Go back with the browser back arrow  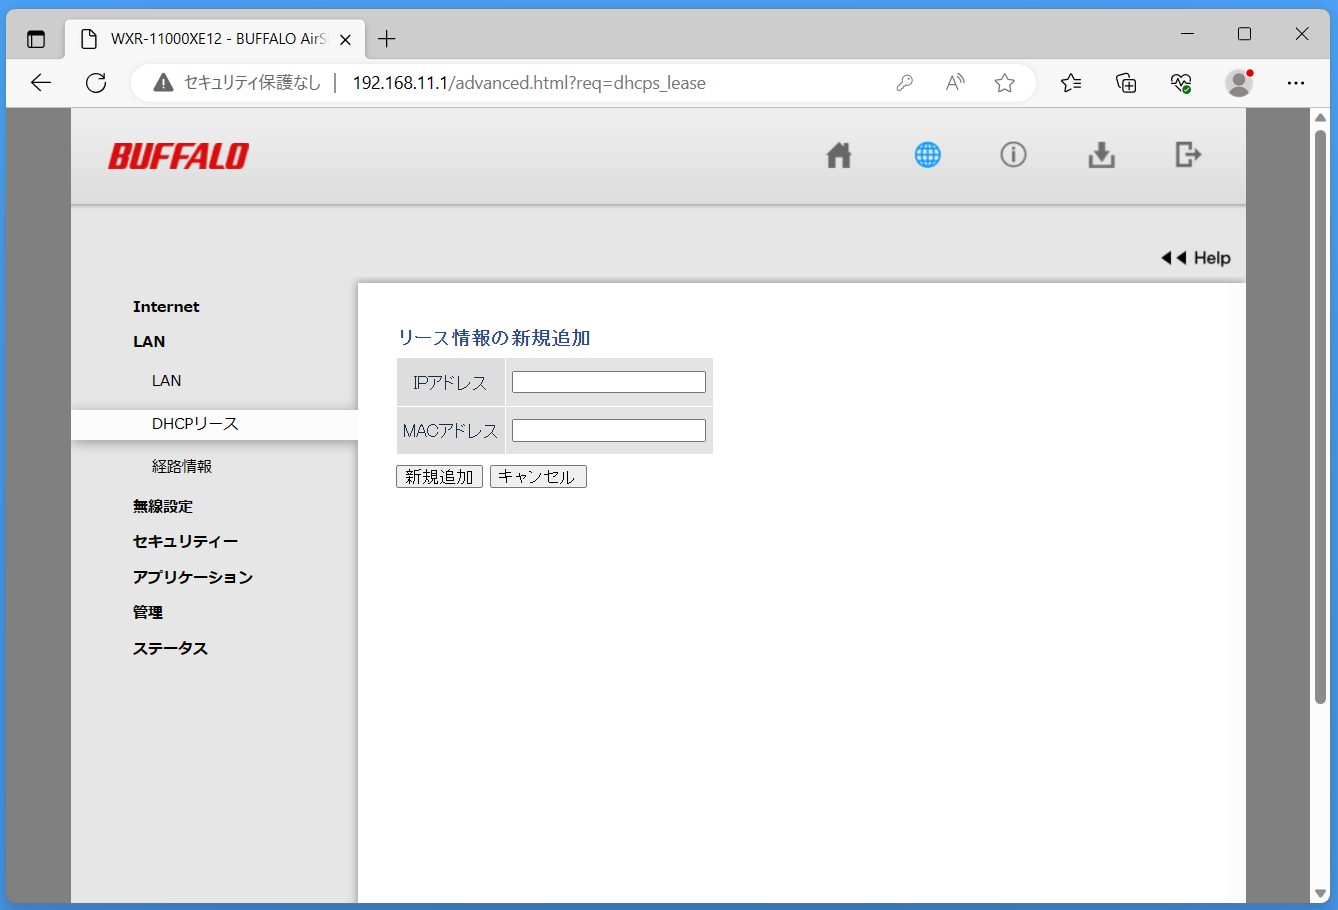click(x=41, y=83)
